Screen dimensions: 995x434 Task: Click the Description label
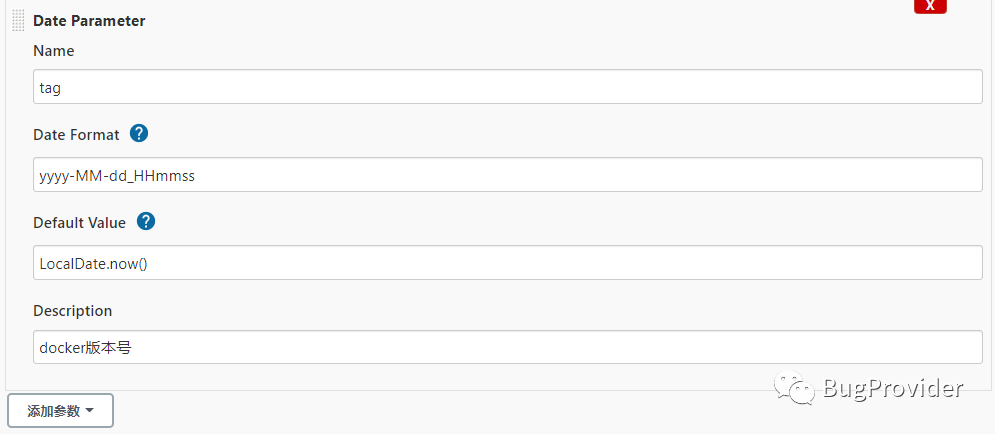point(73,311)
